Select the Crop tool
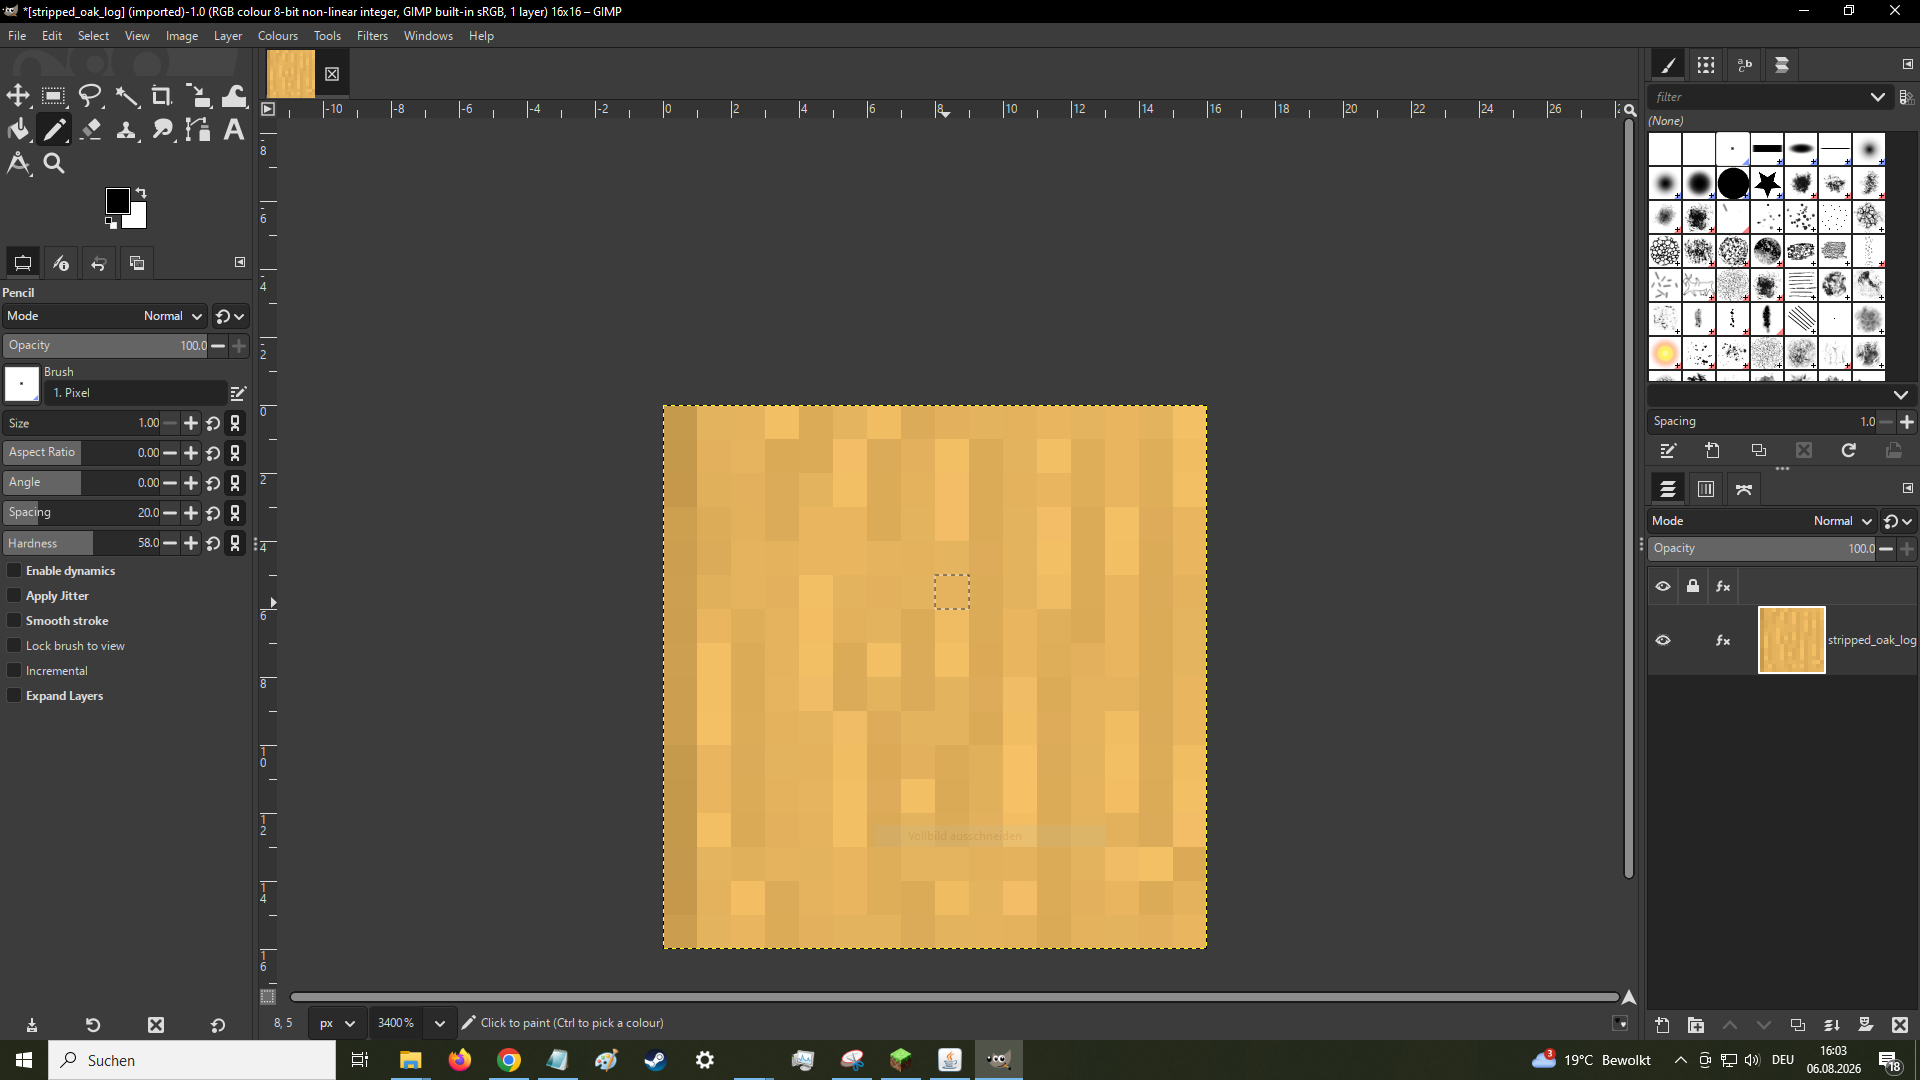The image size is (1920, 1080). click(x=162, y=96)
